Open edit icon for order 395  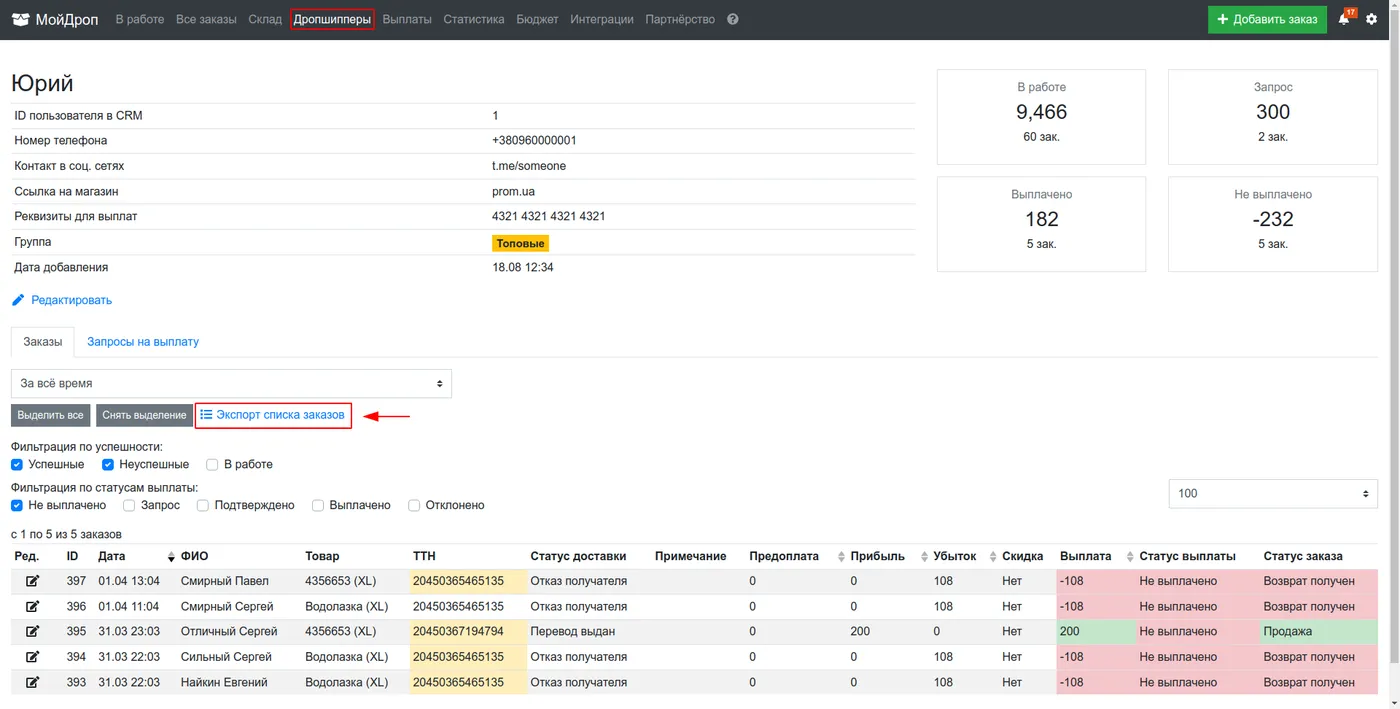(x=32, y=632)
